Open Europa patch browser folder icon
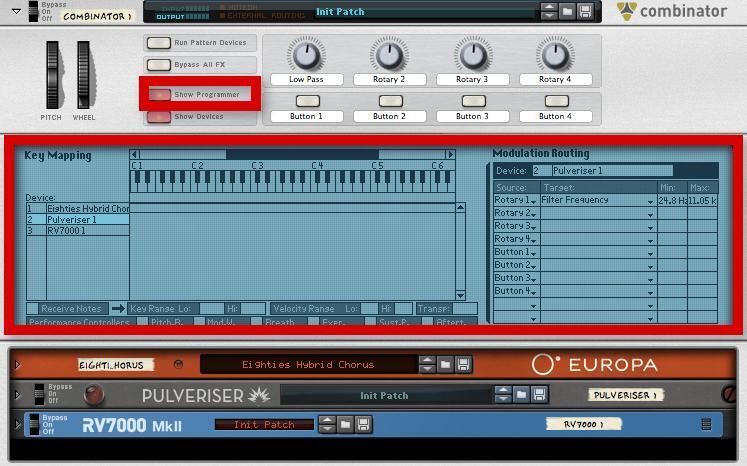The width and height of the screenshot is (747, 466). pyautogui.click(x=445, y=365)
